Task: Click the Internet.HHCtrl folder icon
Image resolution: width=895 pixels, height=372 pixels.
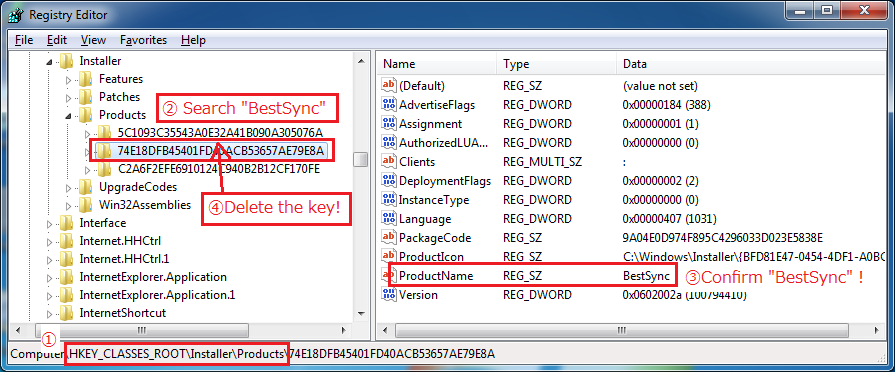Action: click(66, 241)
